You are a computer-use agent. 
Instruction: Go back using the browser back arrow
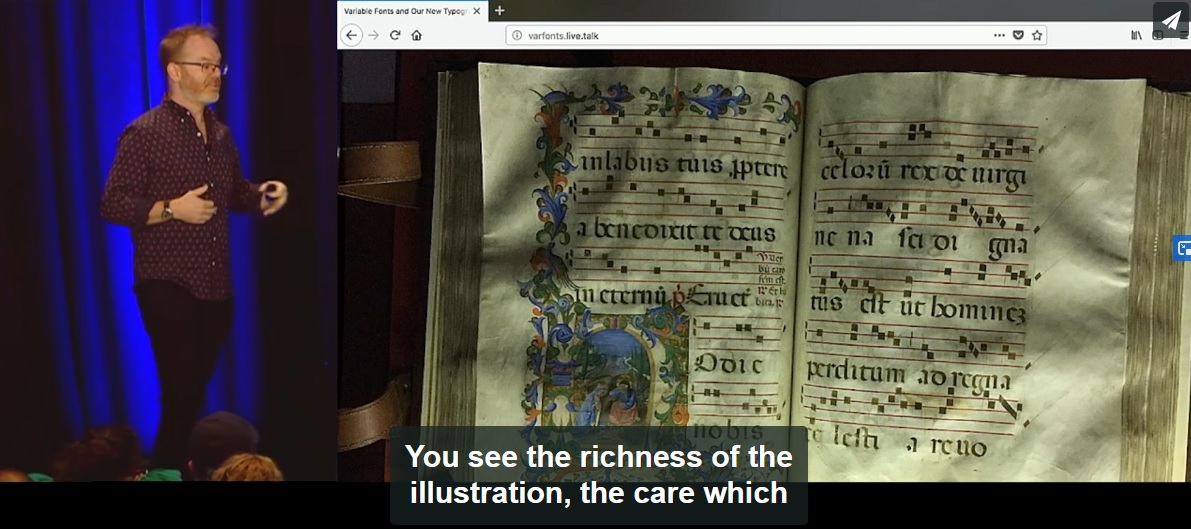tap(351, 35)
